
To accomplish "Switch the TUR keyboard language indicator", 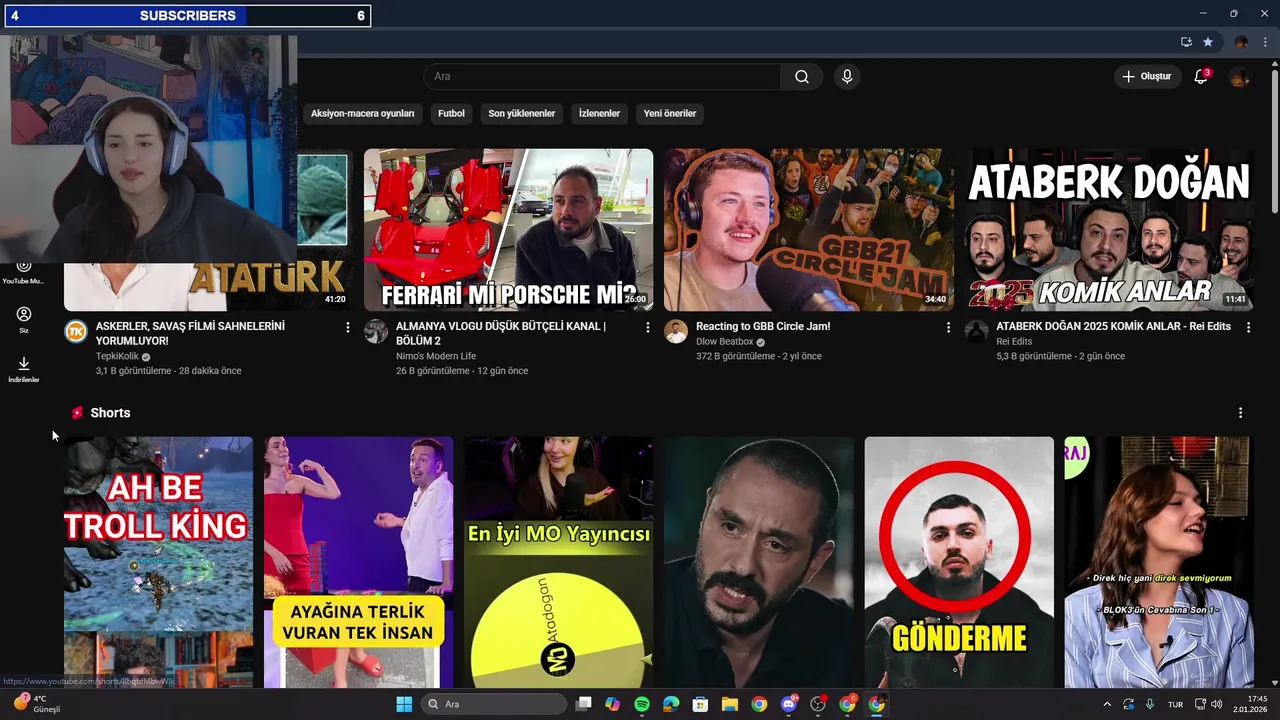I will point(1176,704).
